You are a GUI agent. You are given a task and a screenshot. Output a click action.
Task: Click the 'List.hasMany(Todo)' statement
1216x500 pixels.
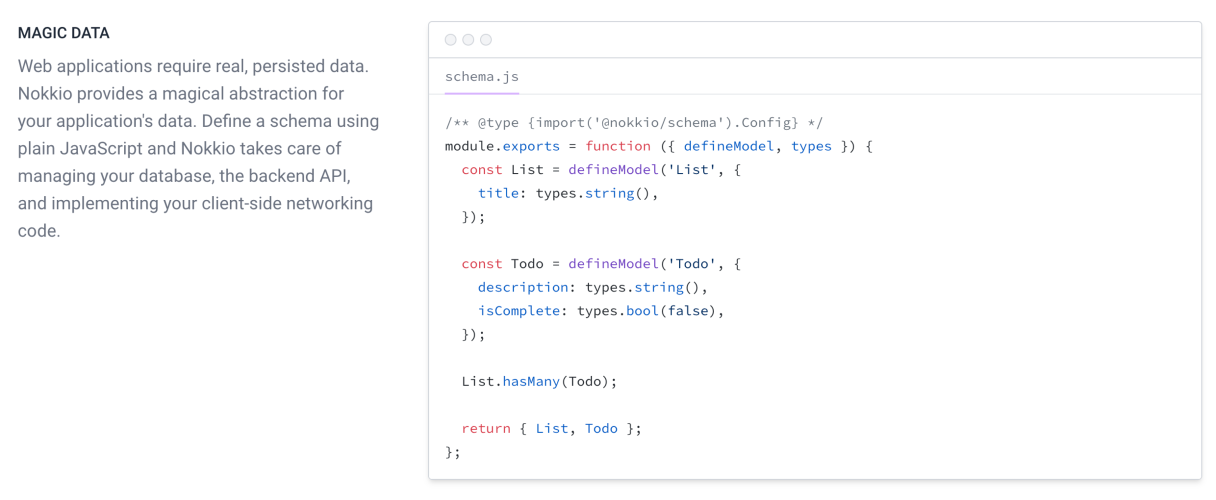tap(540, 381)
